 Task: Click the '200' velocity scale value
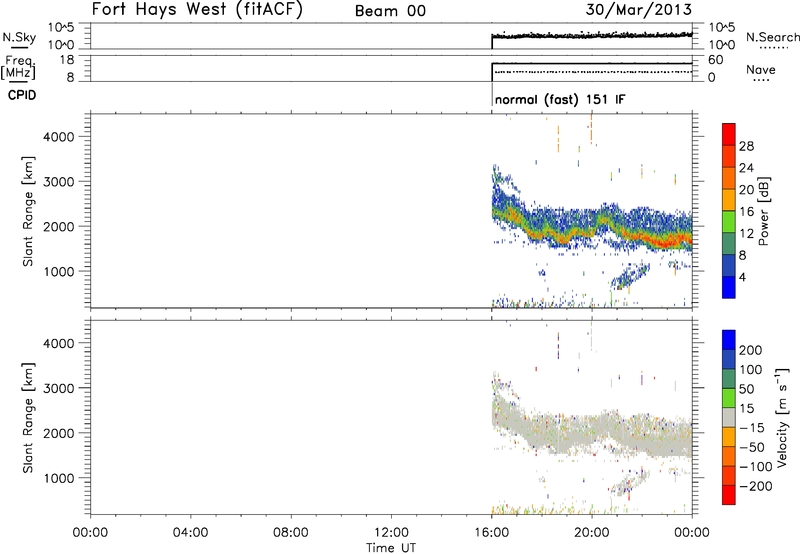[751, 350]
